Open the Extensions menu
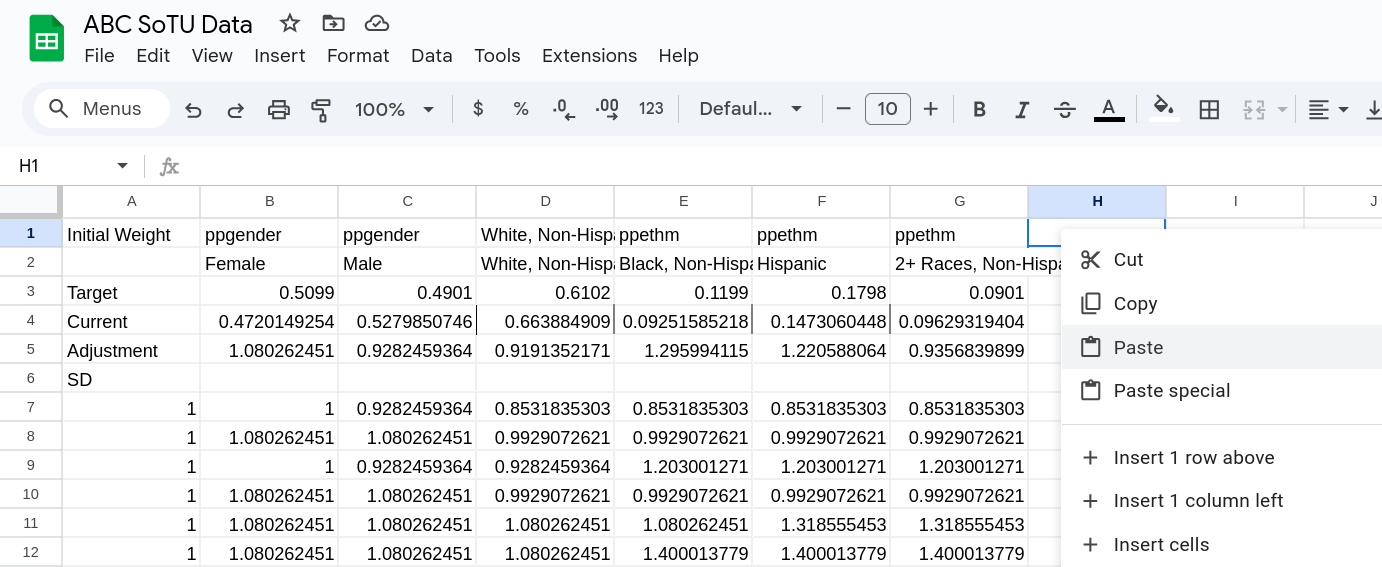This screenshot has width=1382, height=567. coord(589,56)
